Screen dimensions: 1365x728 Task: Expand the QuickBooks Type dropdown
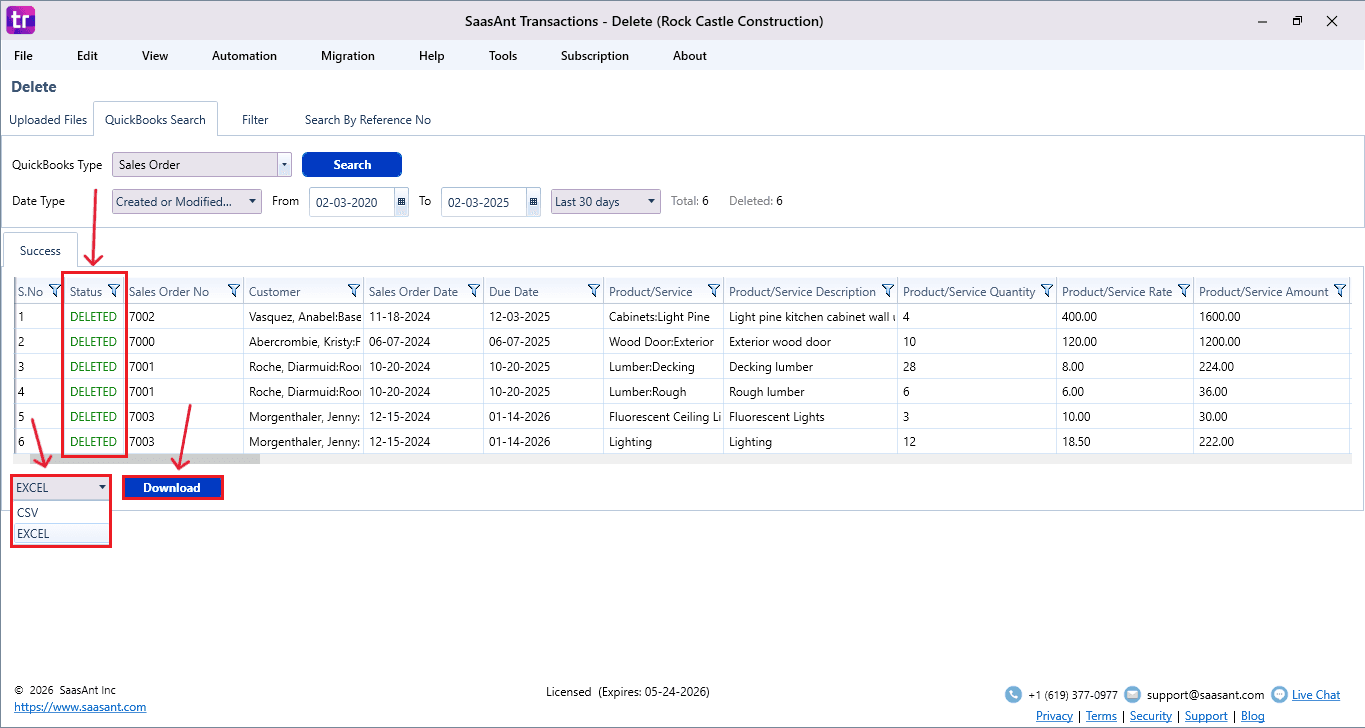coord(284,165)
